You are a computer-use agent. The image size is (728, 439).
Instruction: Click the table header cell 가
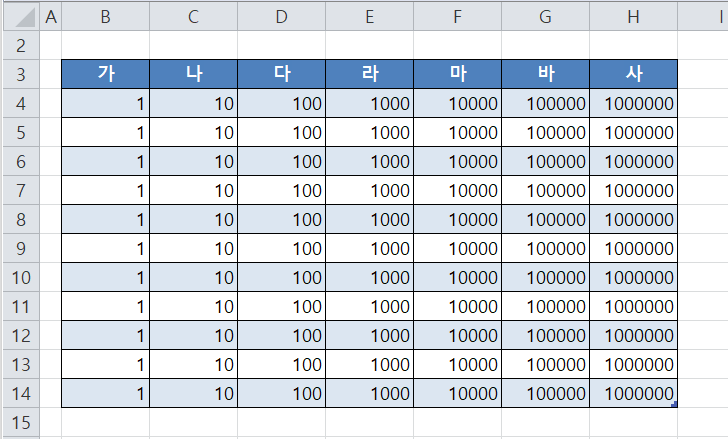(105, 74)
